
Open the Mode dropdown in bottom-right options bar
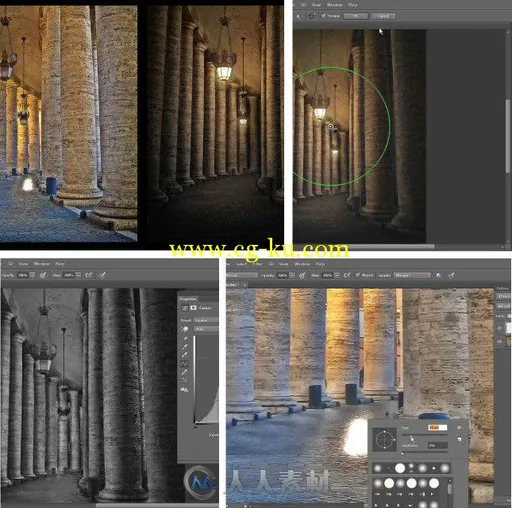click(241, 275)
